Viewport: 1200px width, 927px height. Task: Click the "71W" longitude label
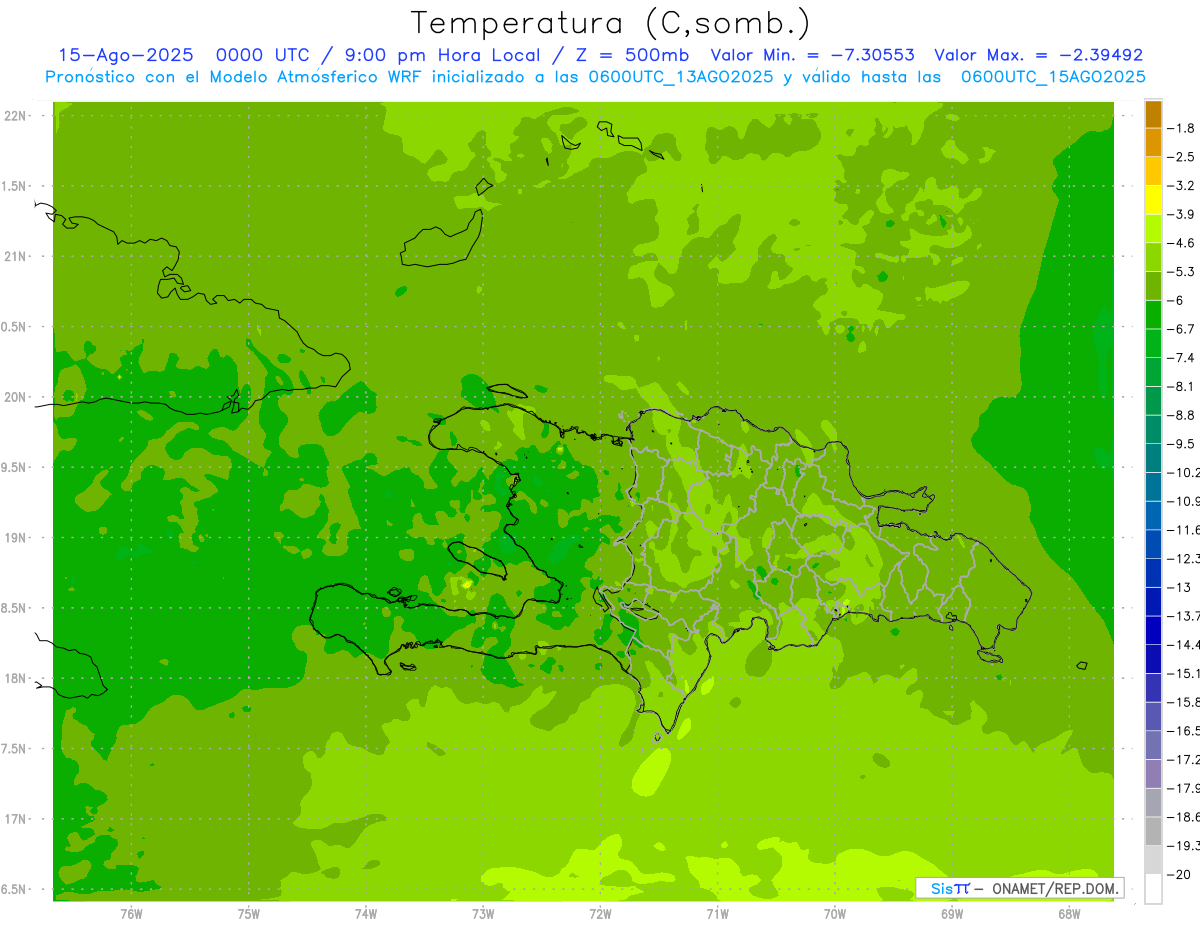(x=717, y=913)
